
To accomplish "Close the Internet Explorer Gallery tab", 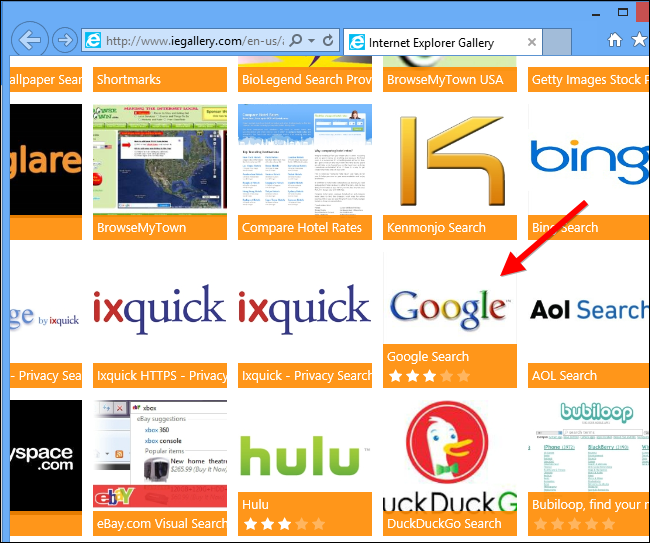I will 531,42.
